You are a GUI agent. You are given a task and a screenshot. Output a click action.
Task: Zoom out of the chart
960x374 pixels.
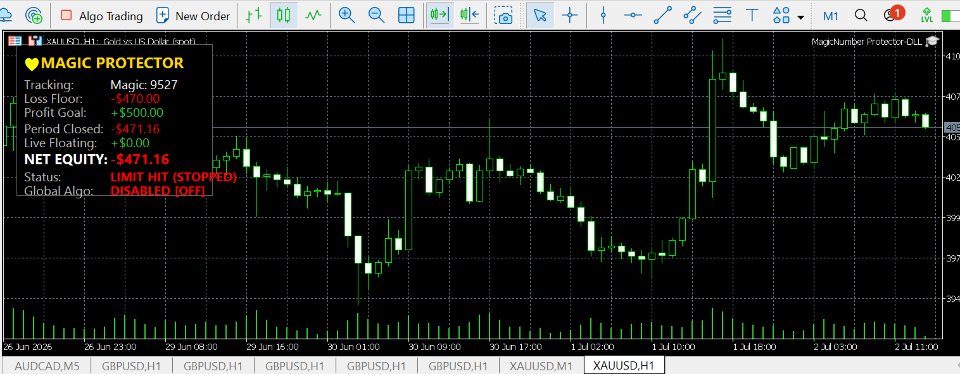tap(376, 16)
